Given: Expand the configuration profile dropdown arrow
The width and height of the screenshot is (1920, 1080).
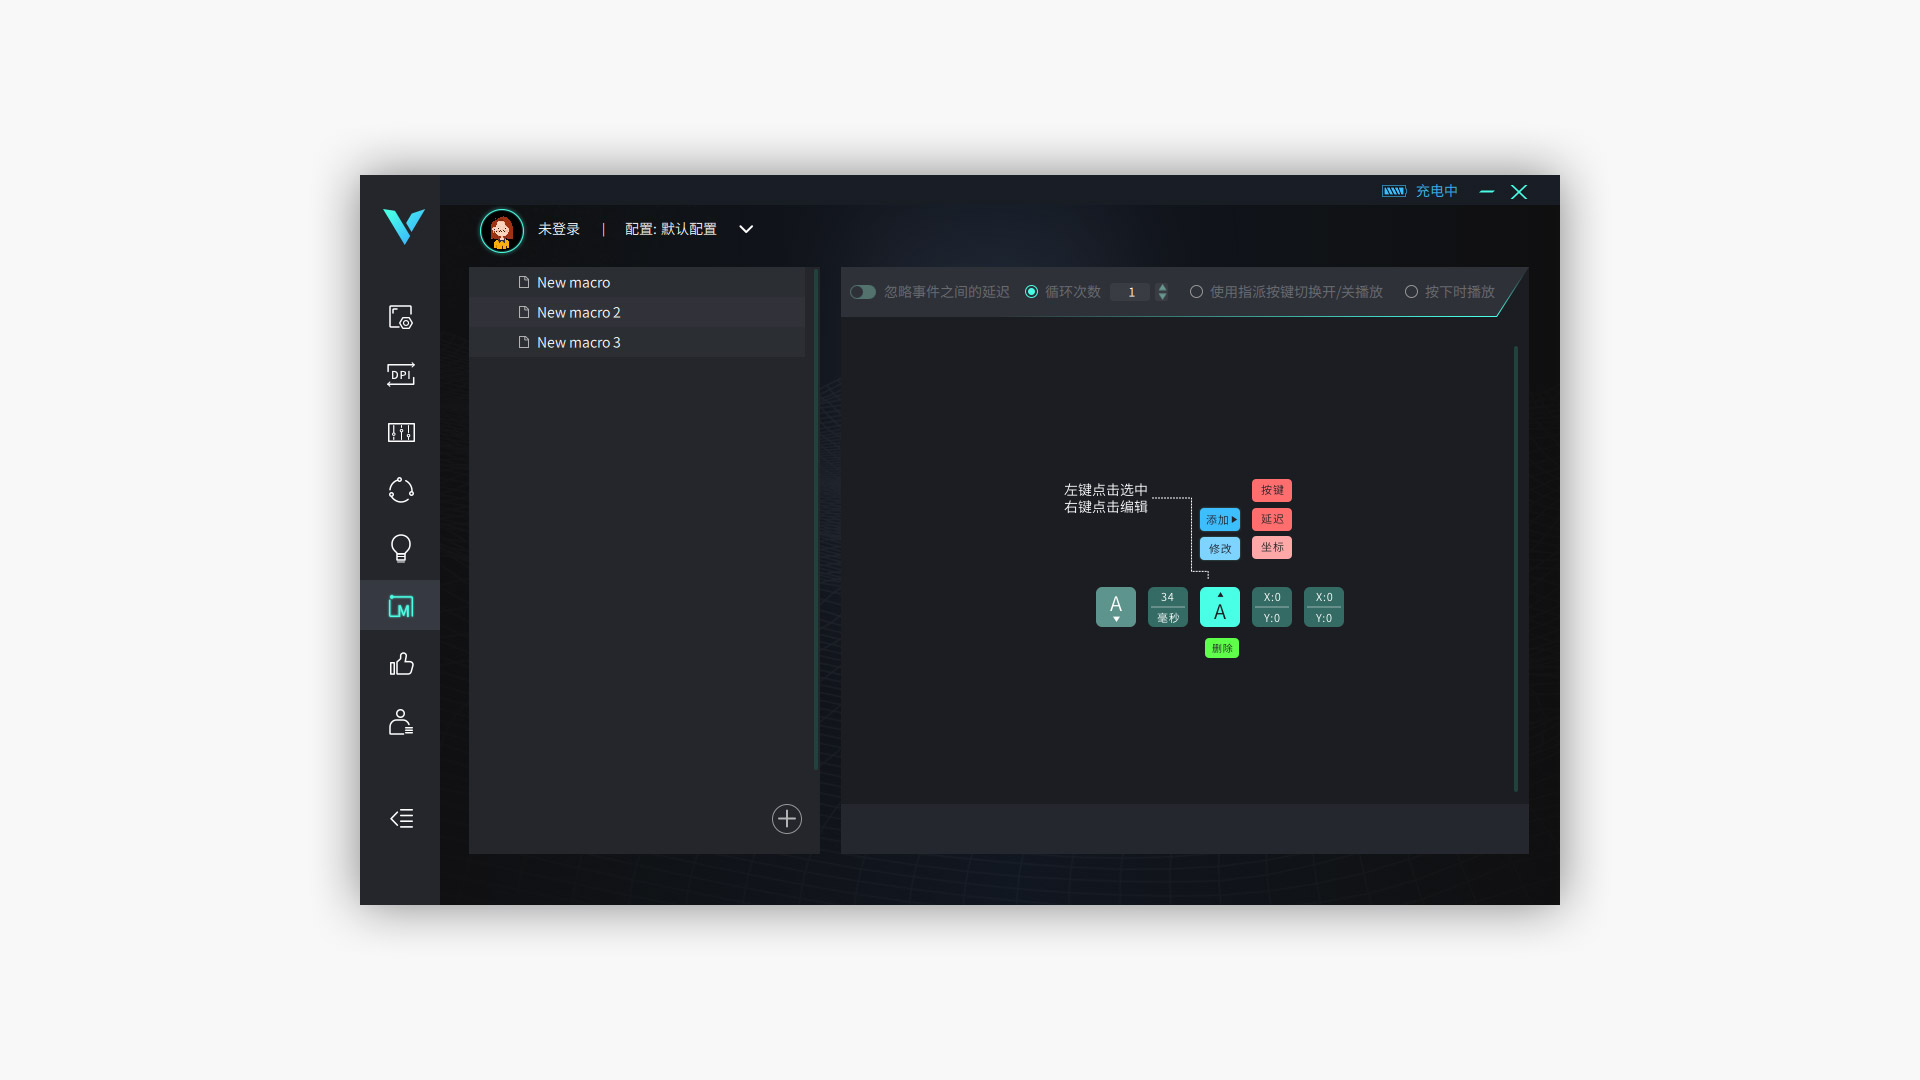Looking at the screenshot, I should (746, 229).
